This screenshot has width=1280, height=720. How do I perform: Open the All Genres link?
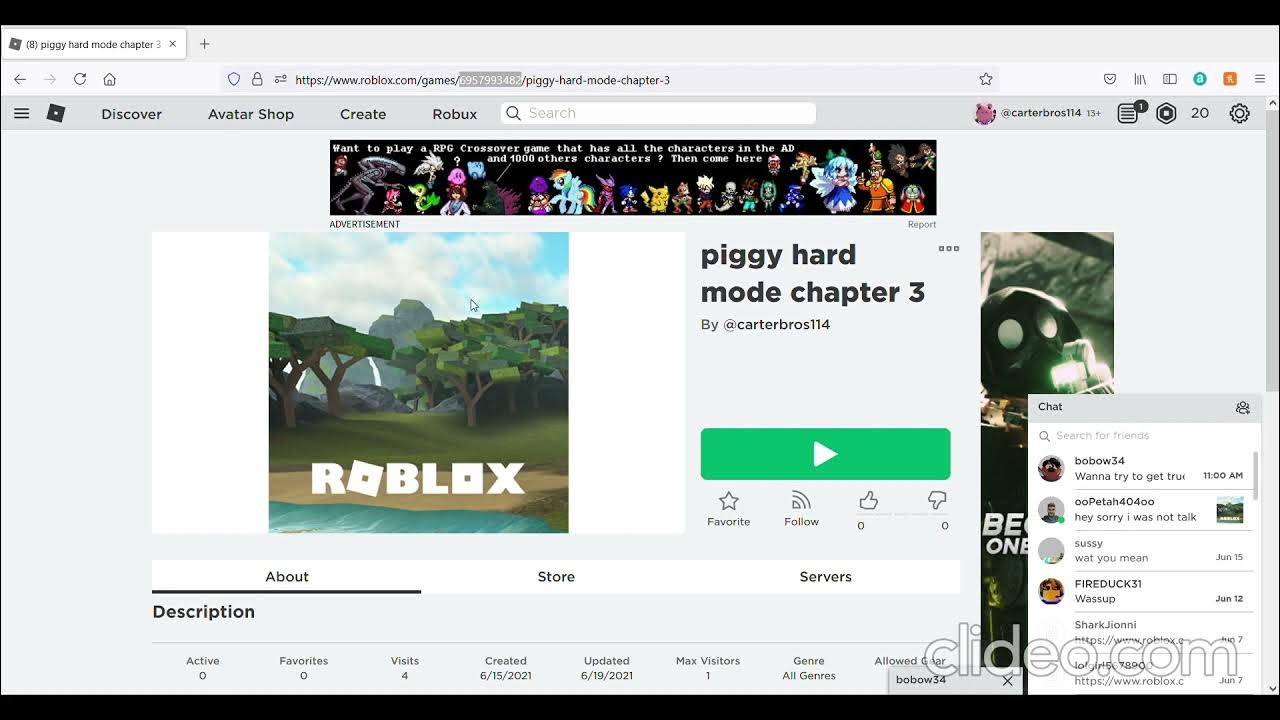809,676
